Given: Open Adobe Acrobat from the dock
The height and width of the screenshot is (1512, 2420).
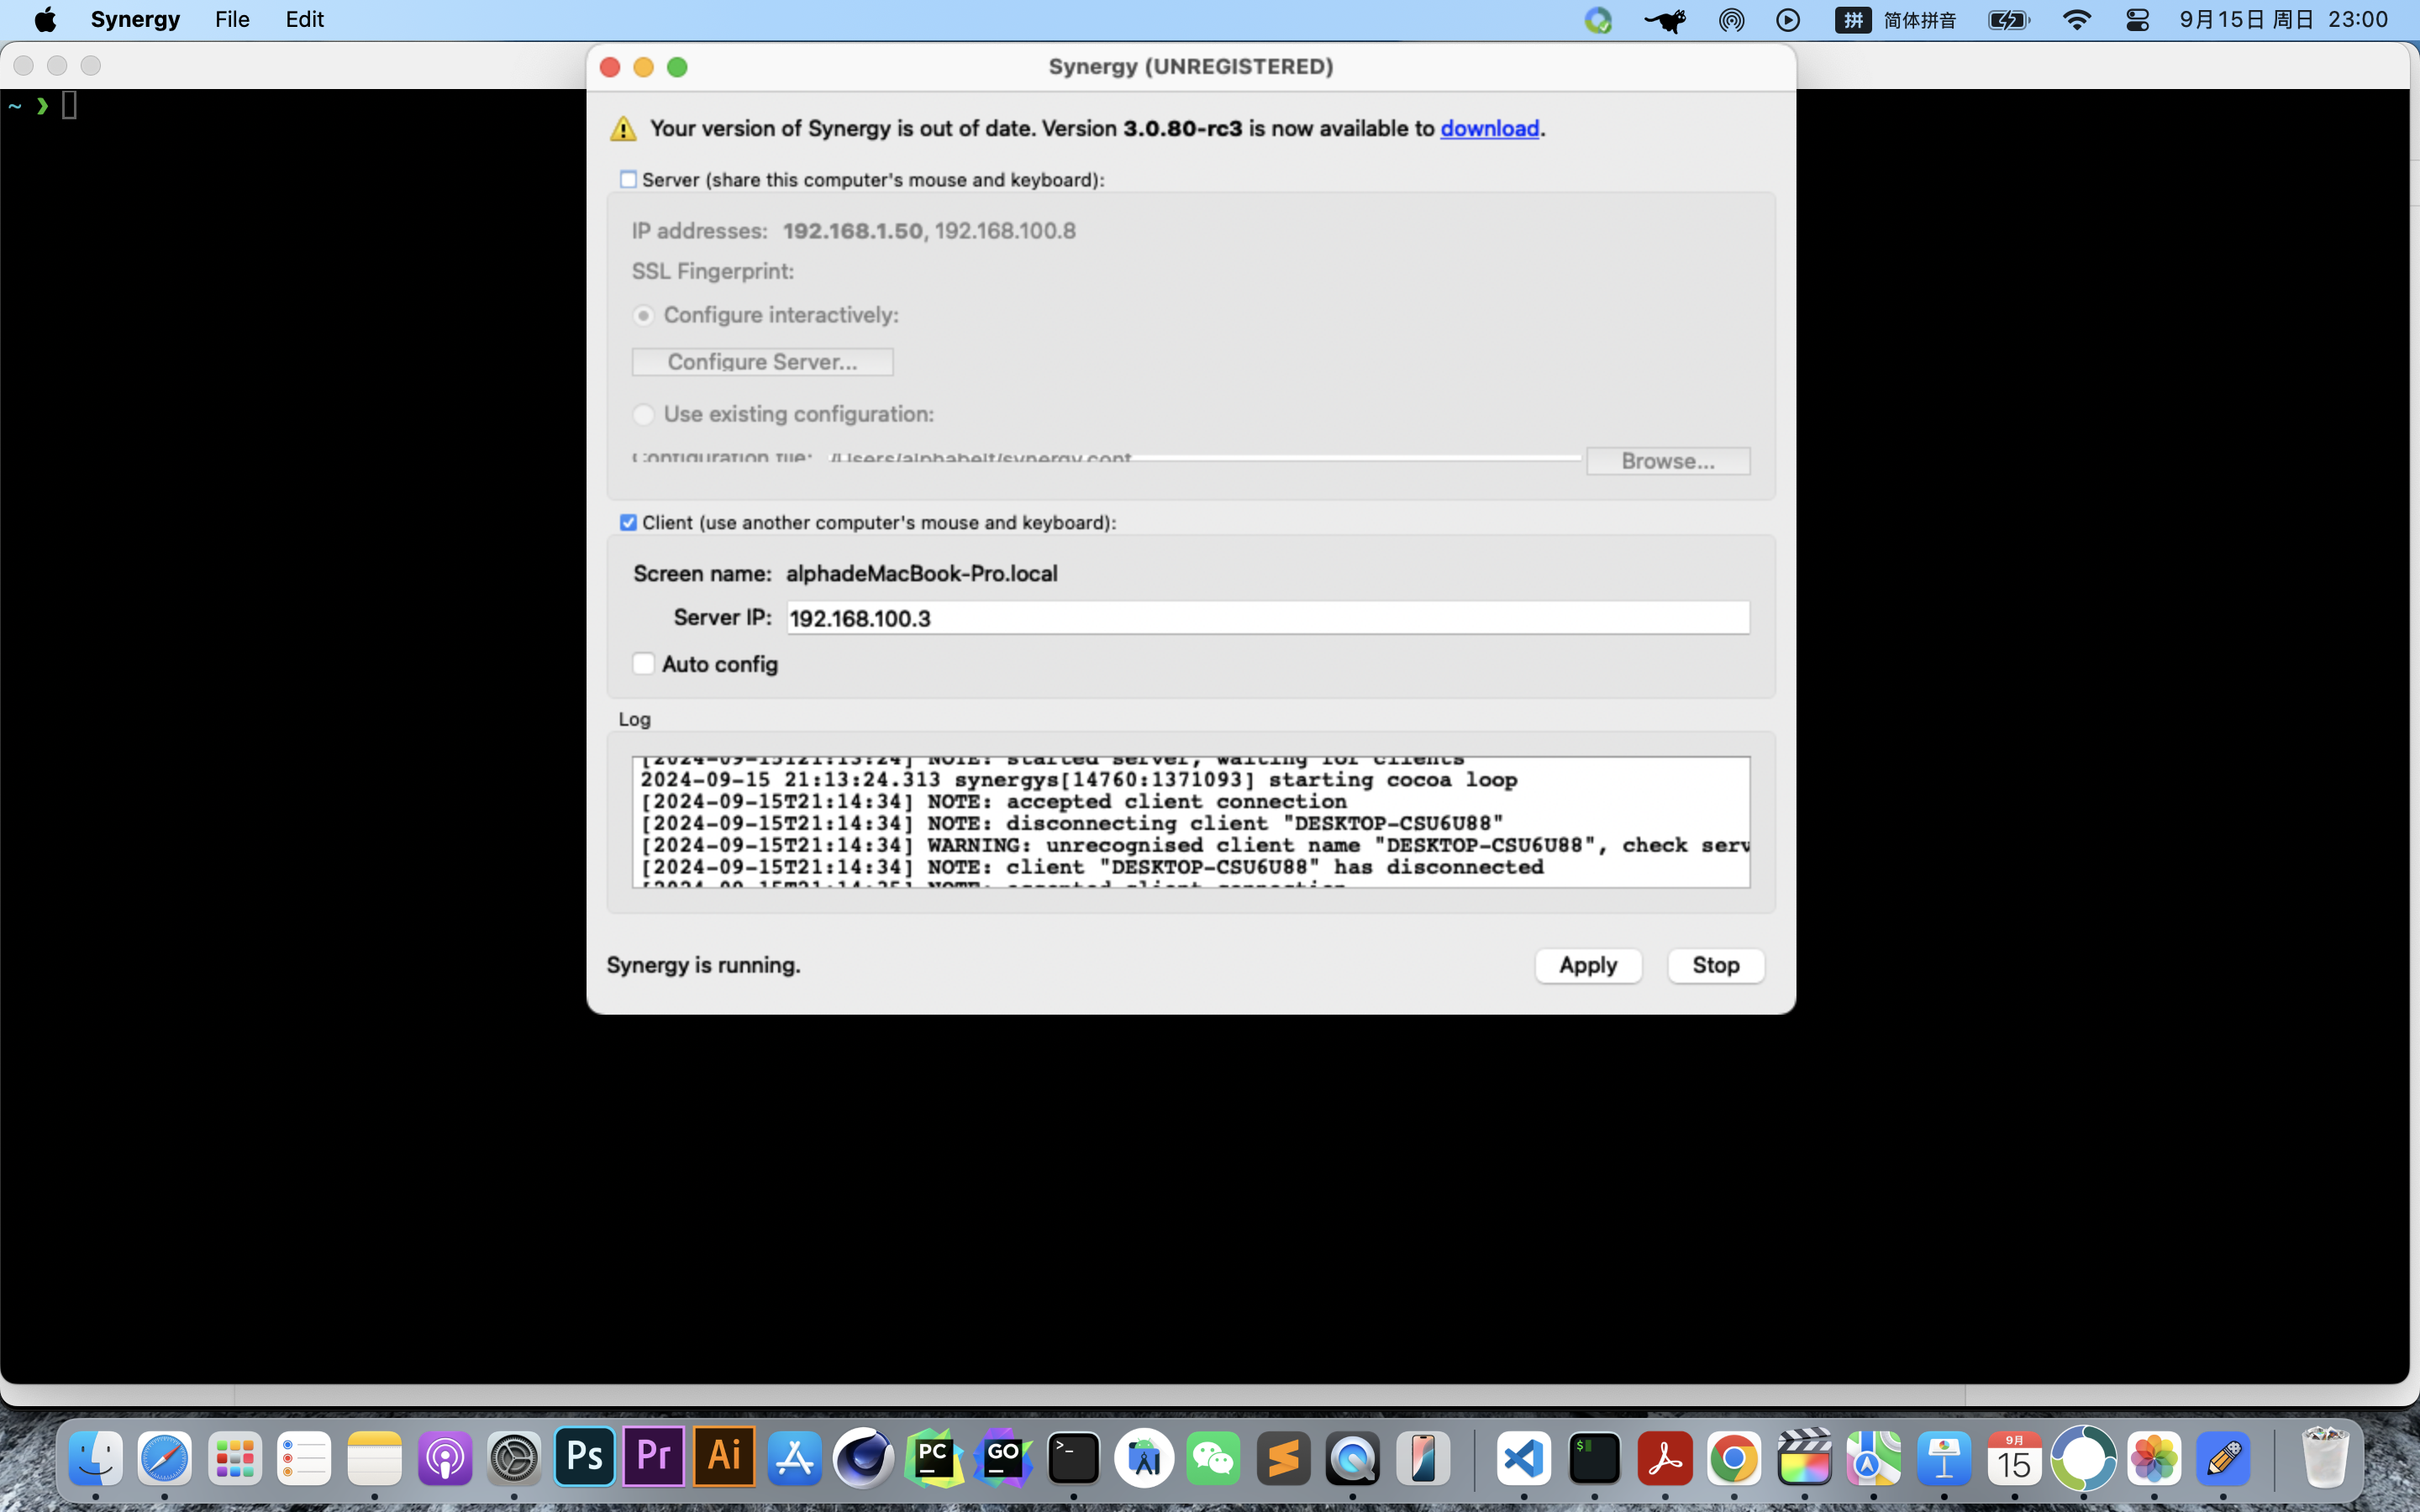Looking at the screenshot, I should pyautogui.click(x=1664, y=1458).
